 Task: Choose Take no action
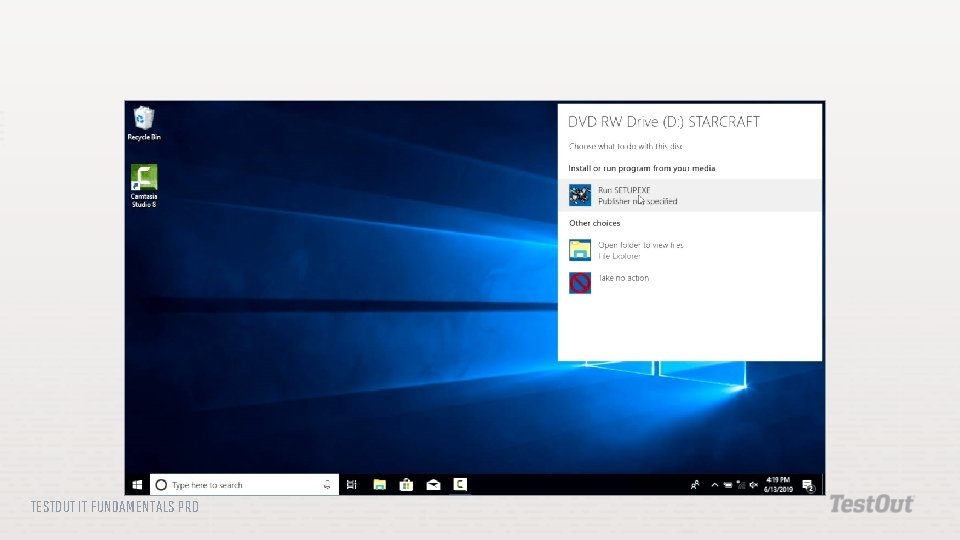pos(689,282)
